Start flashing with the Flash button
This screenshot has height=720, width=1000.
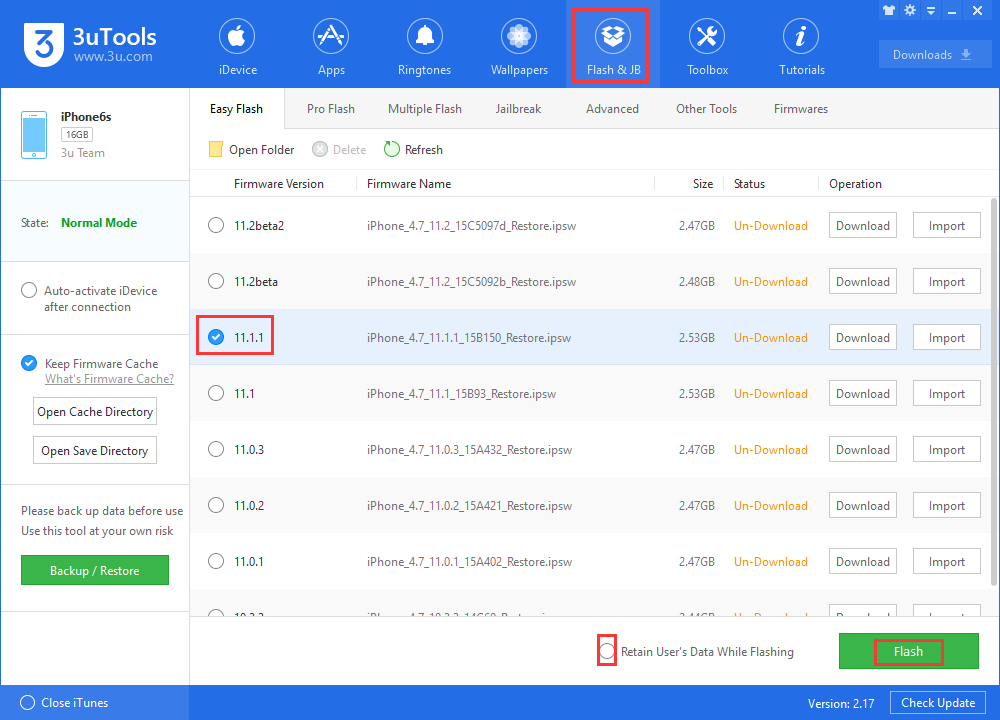coord(909,651)
